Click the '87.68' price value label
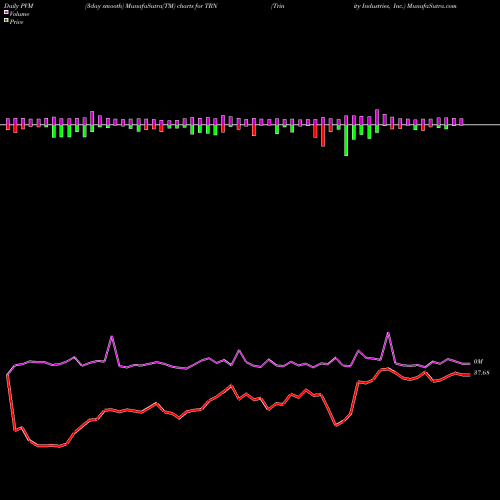This screenshot has width=500, height=500. (x=482, y=373)
